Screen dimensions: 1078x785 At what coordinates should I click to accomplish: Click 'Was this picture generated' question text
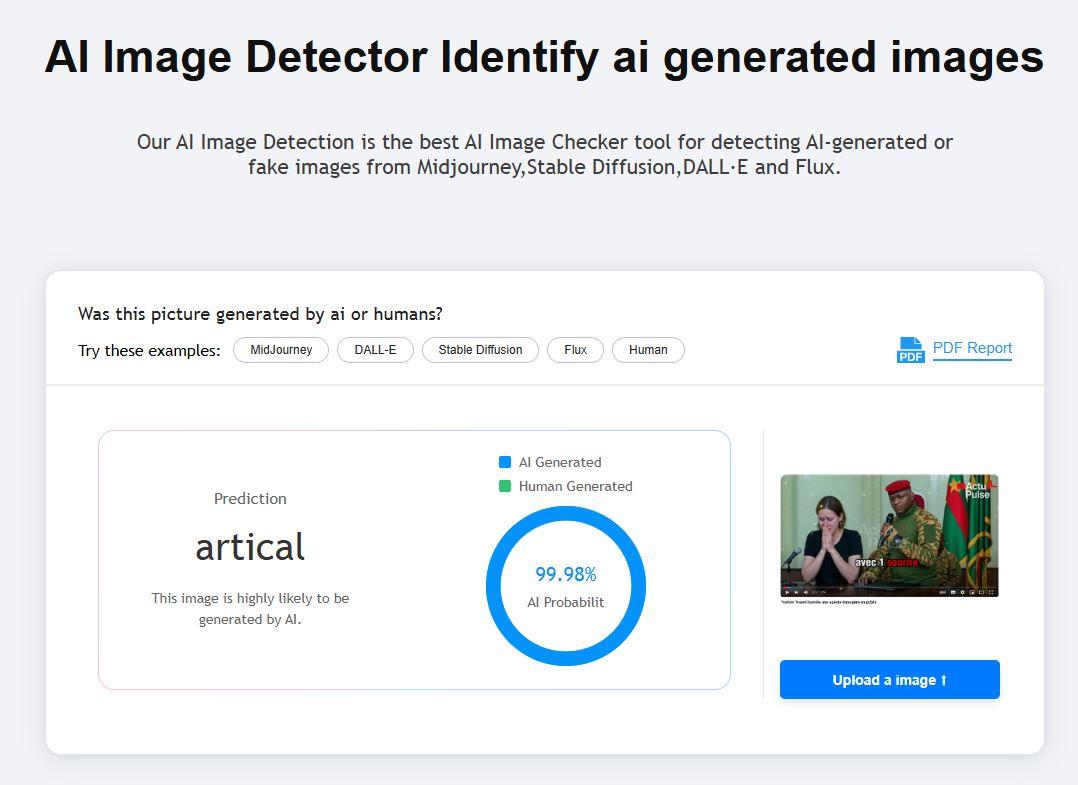261,314
